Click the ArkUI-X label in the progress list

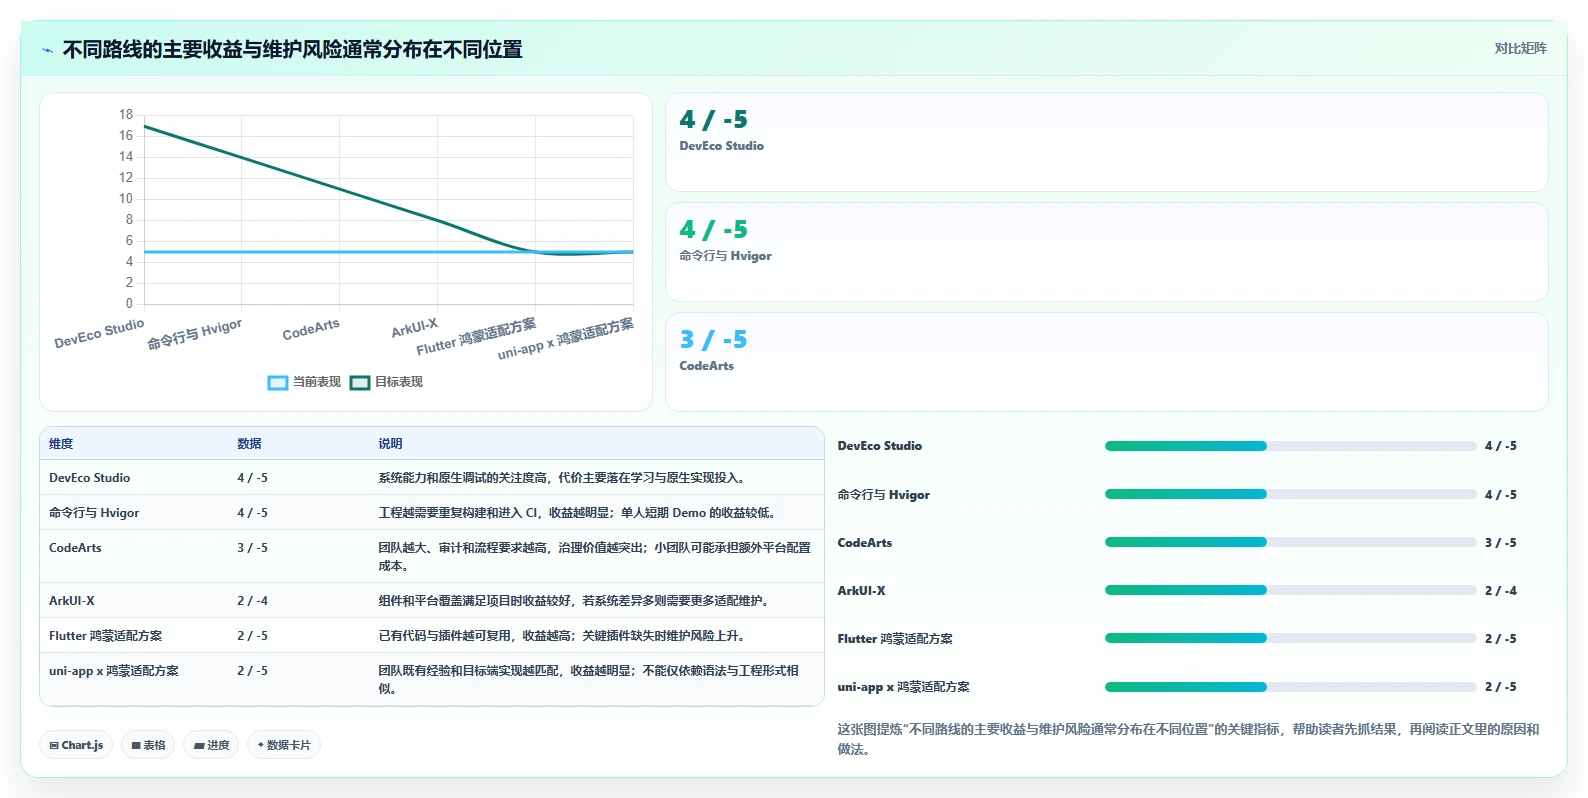(x=861, y=591)
